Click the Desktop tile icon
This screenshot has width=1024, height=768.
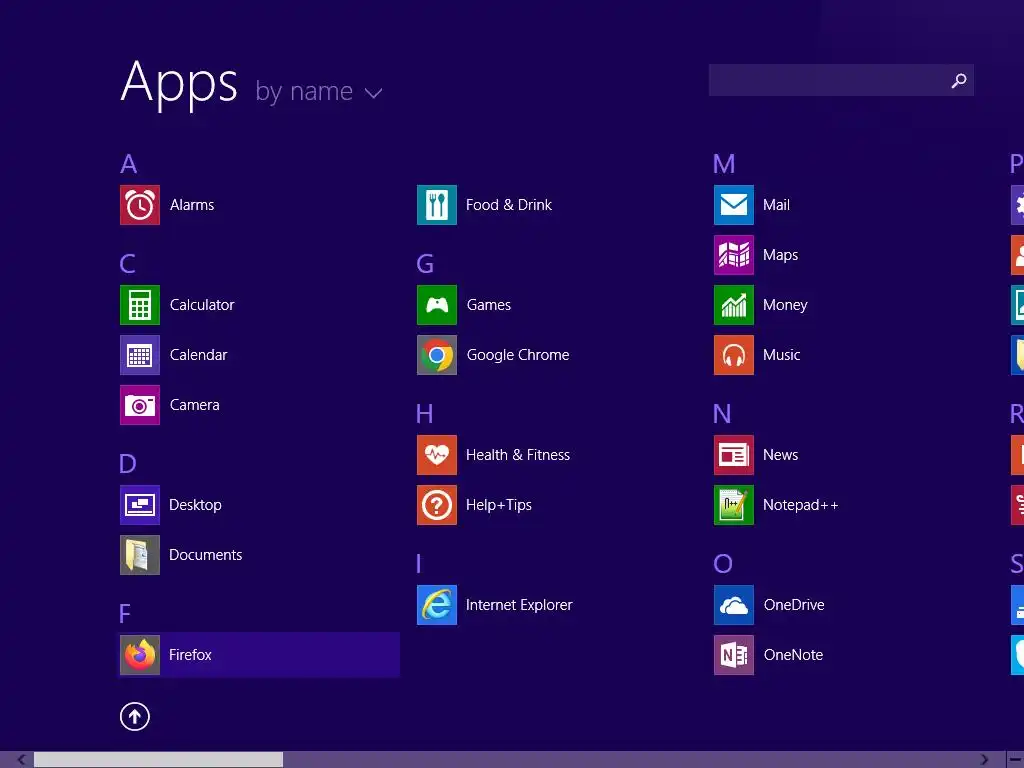click(140, 505)
